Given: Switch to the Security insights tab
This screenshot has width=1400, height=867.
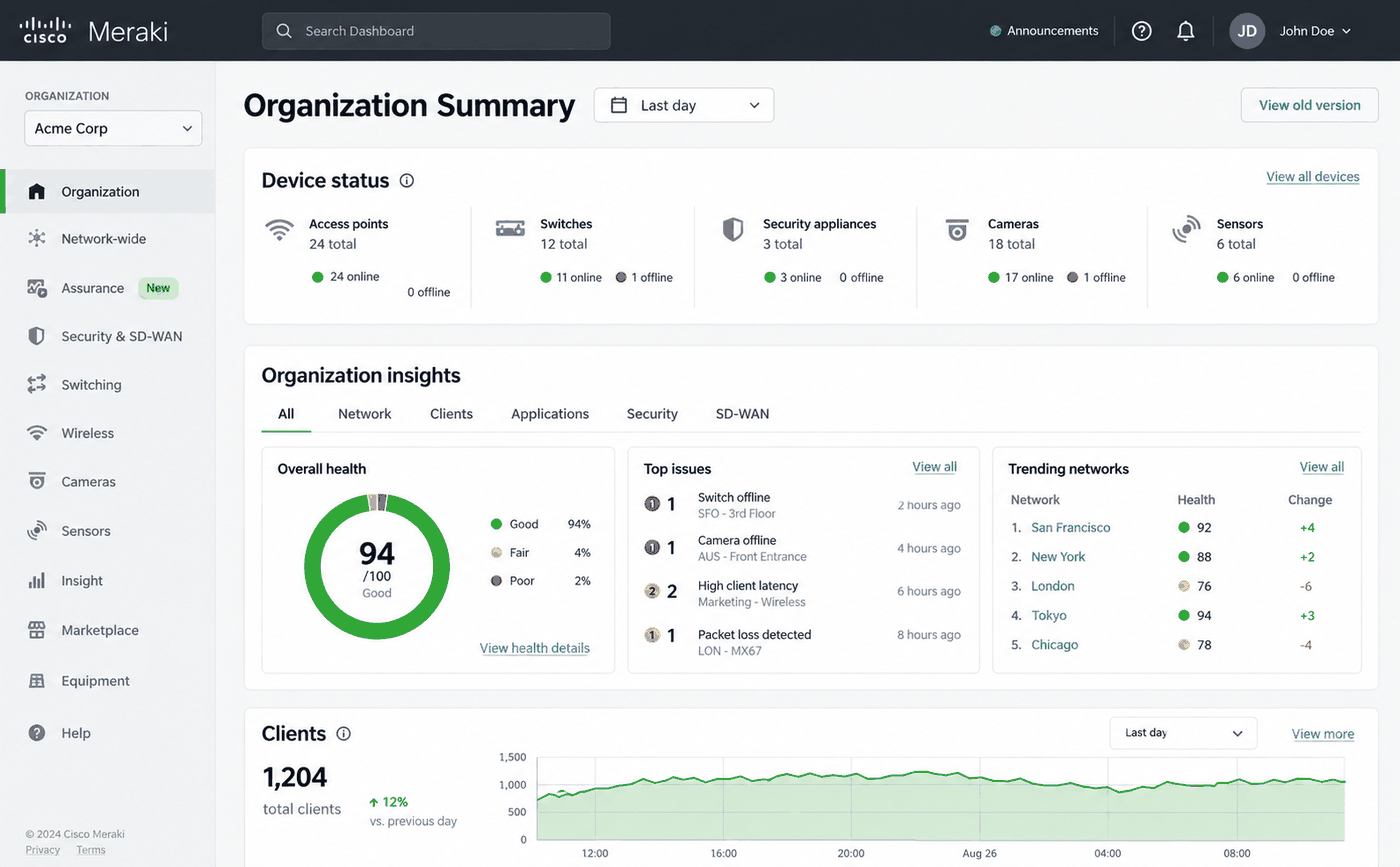Looking at the screenshot, I should coord(652,414).
